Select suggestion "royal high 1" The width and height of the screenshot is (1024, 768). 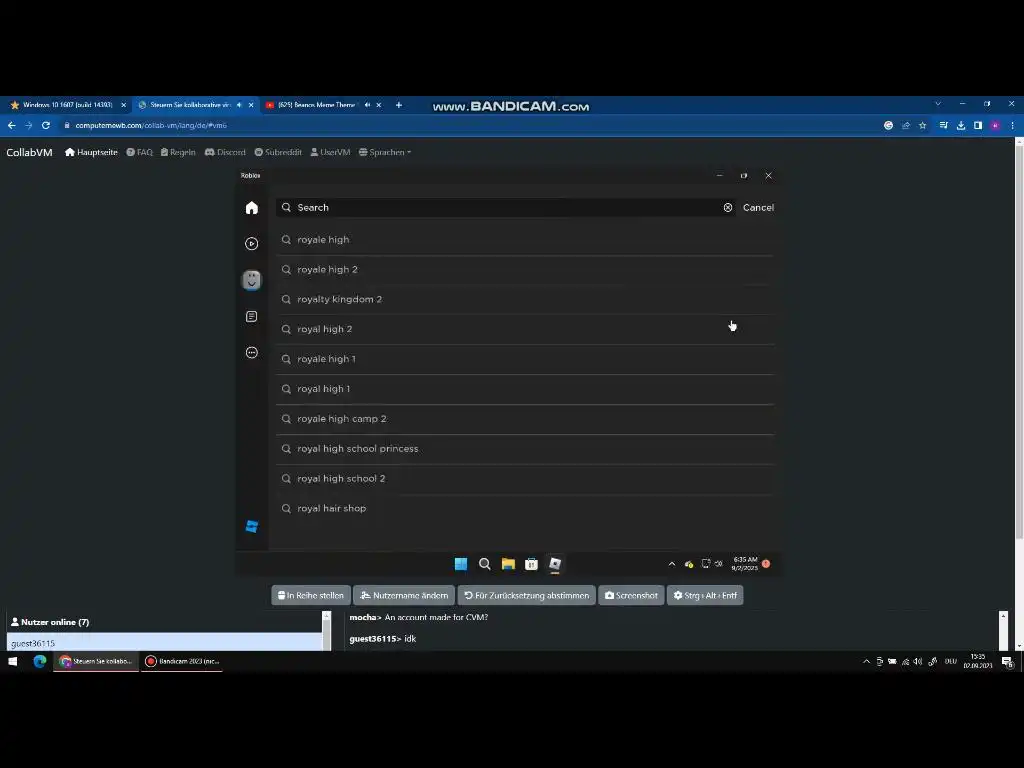tap(525, 389)
